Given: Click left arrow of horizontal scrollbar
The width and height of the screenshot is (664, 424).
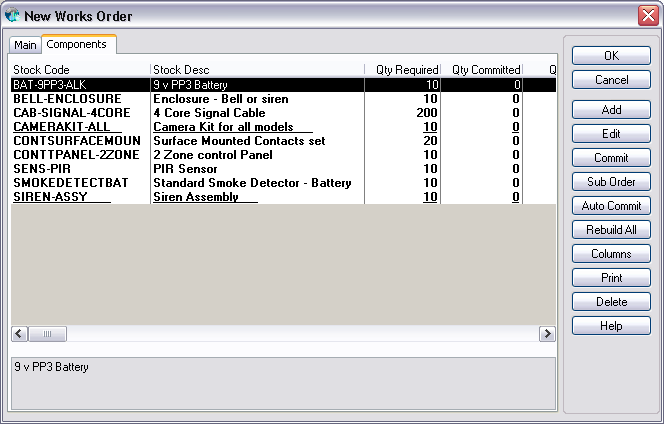Looking at the screenshot, I should 19,334.
